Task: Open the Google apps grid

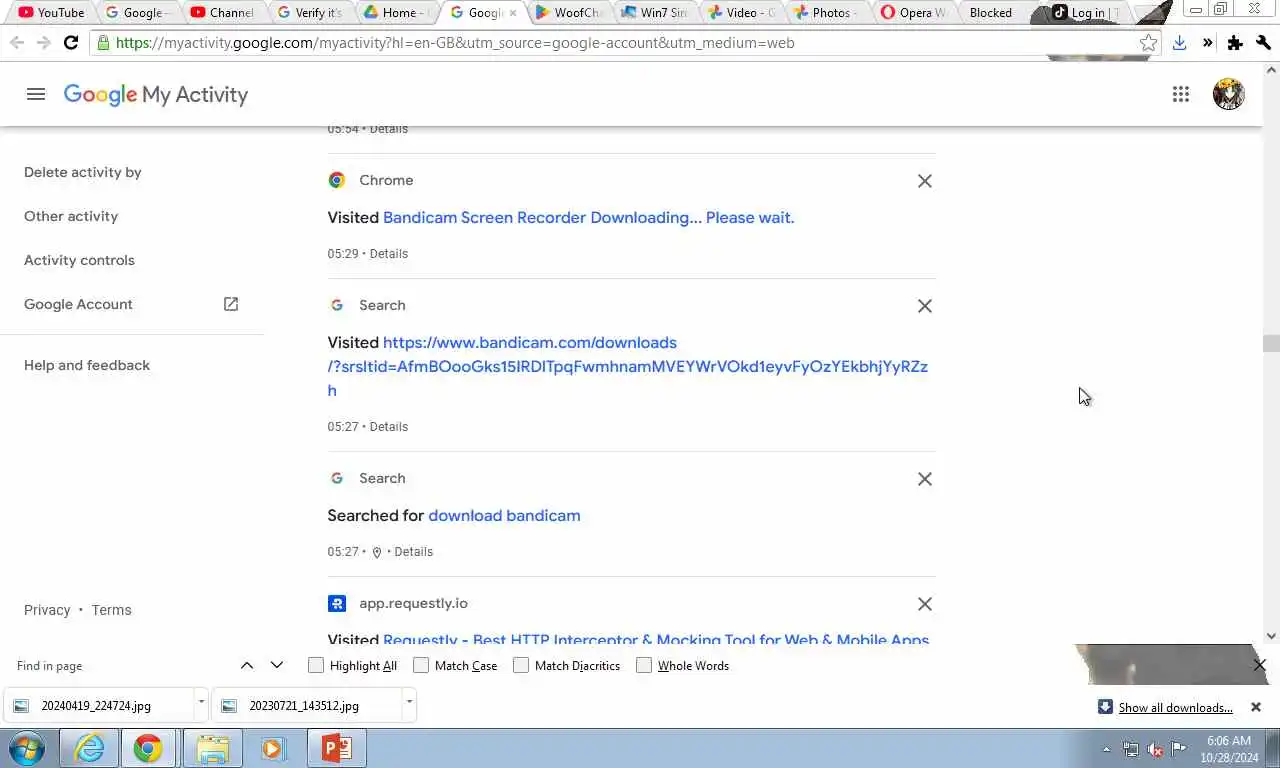Action: pos(1181,94)
